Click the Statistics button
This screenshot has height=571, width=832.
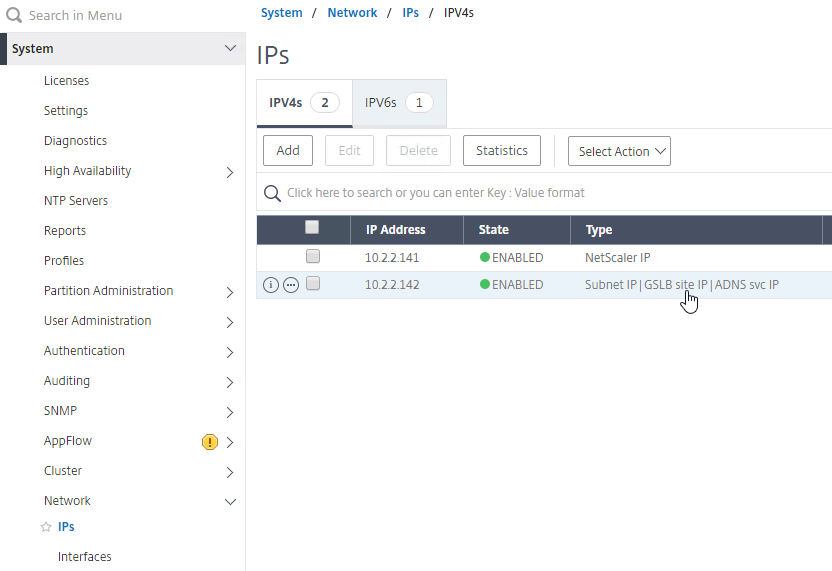(501, 151)
